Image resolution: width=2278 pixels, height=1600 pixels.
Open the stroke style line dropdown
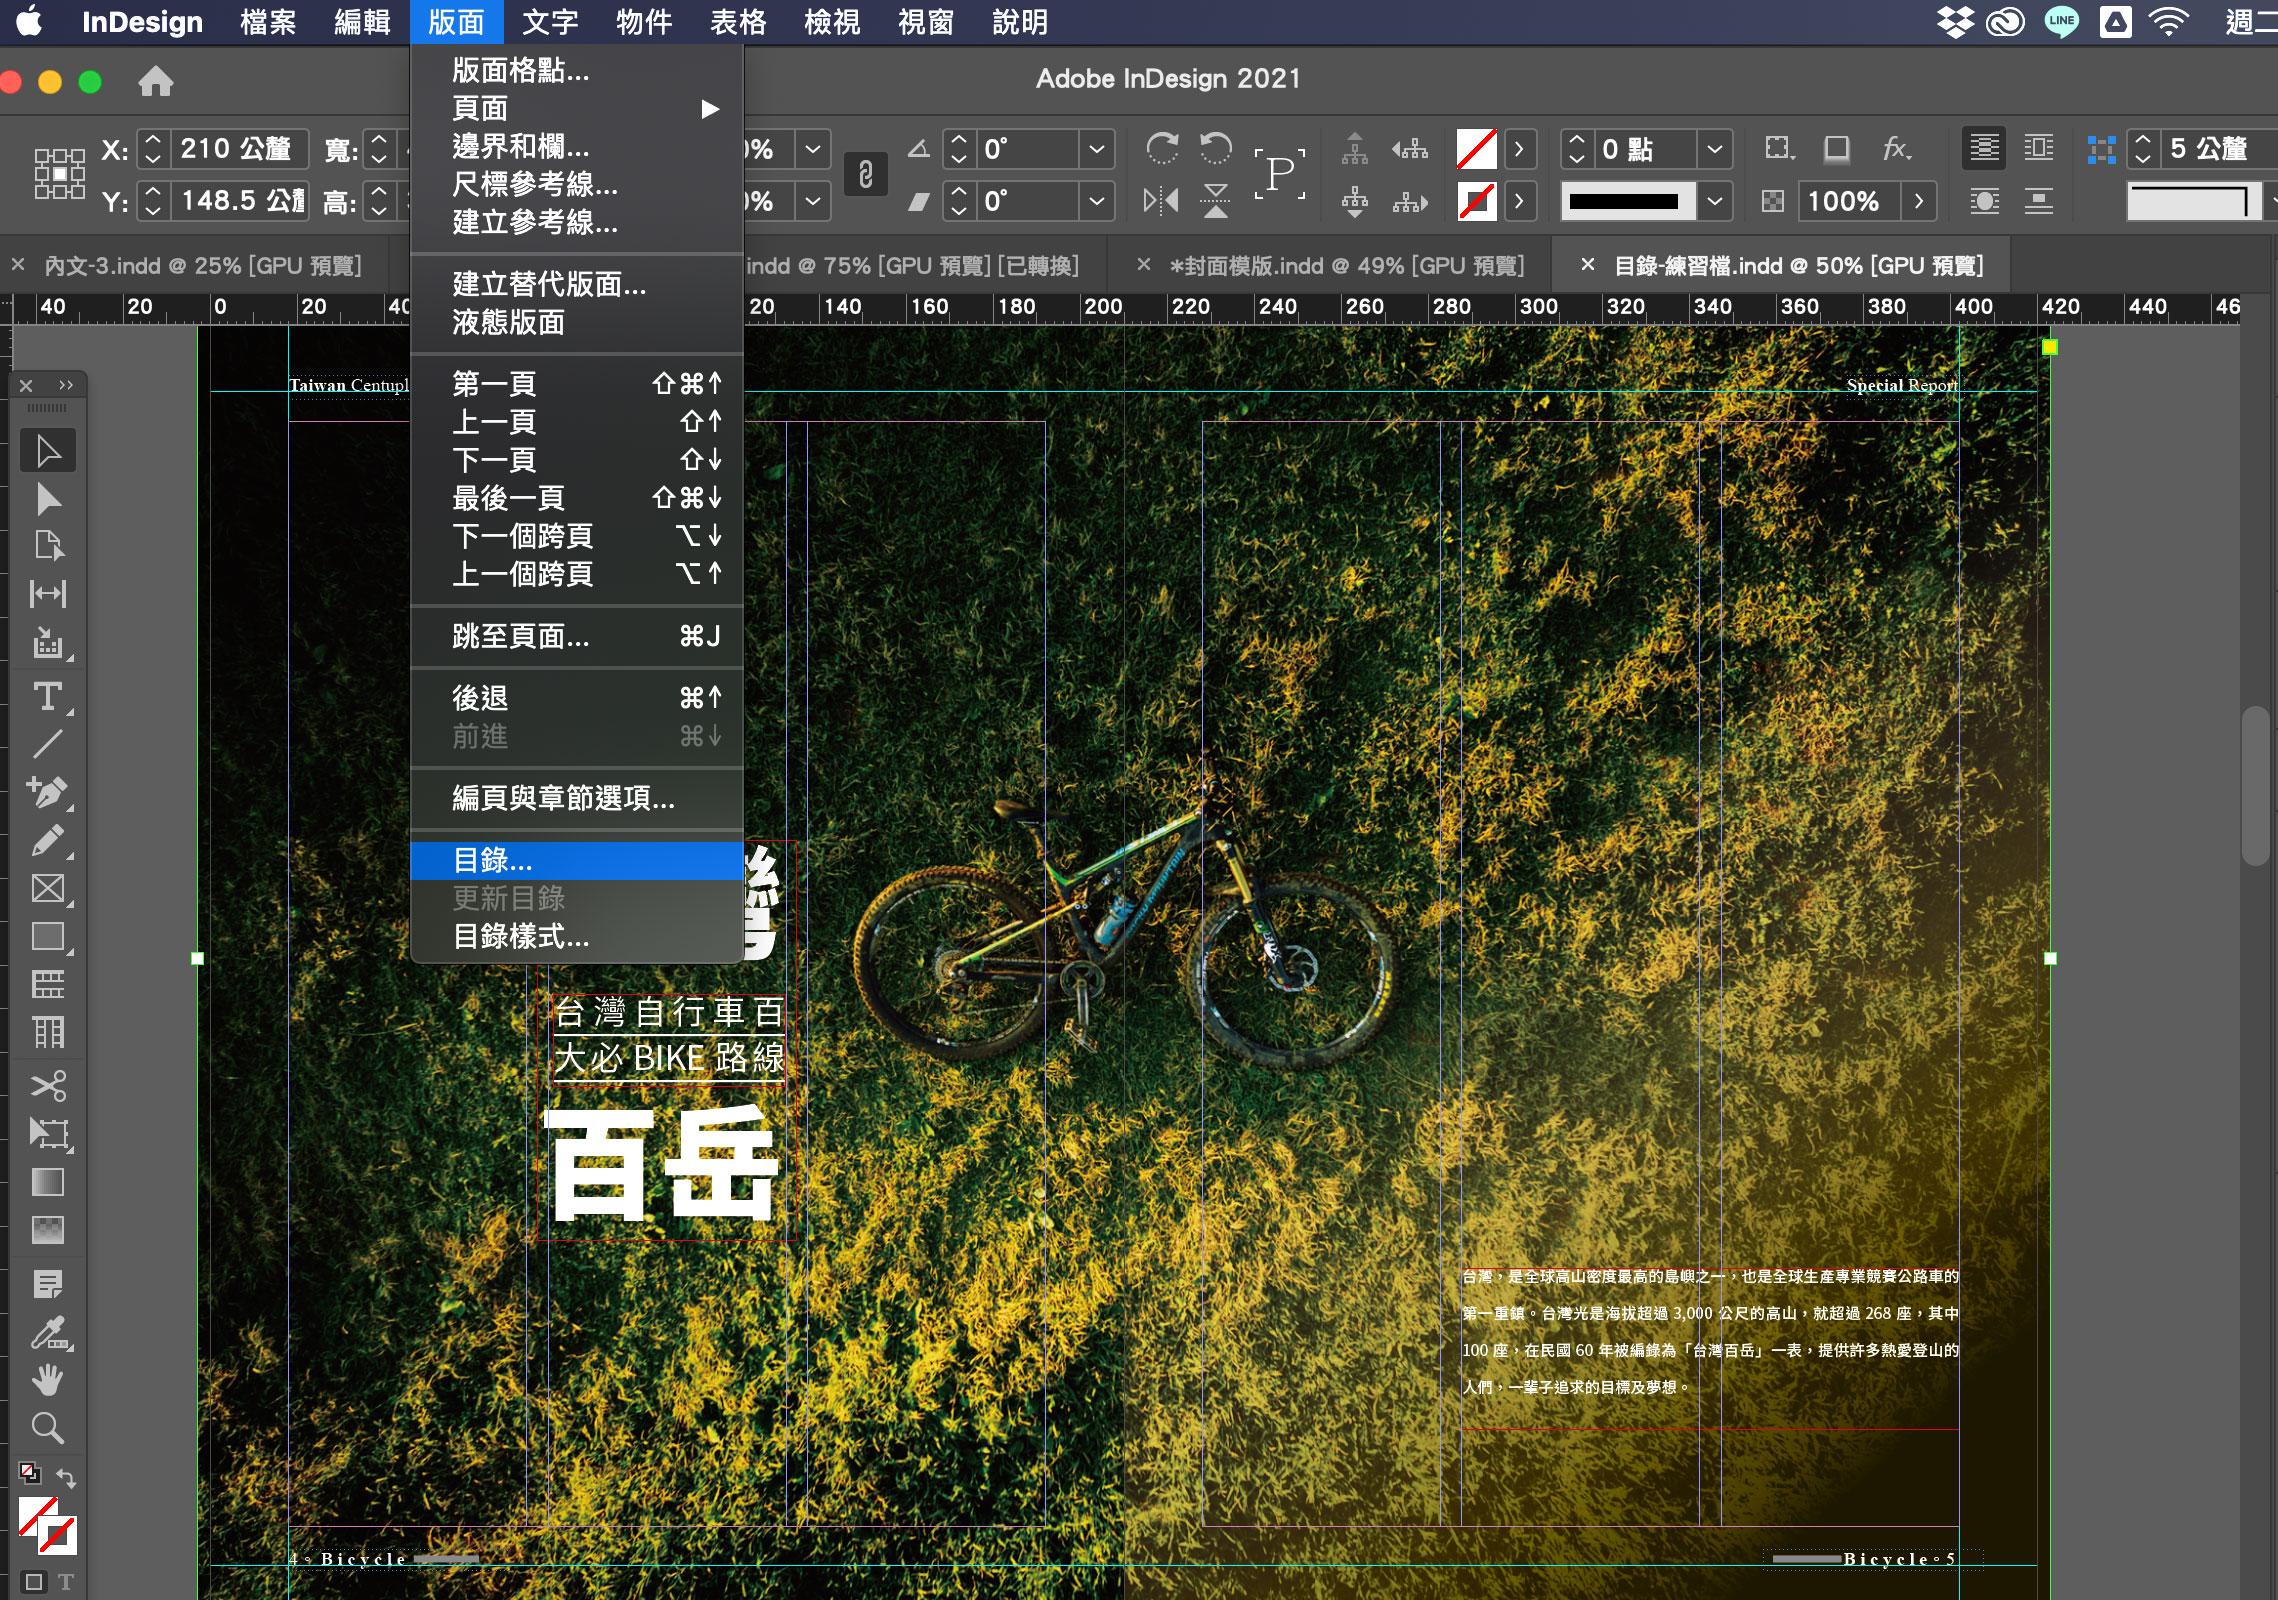[x=1714, y=201]
